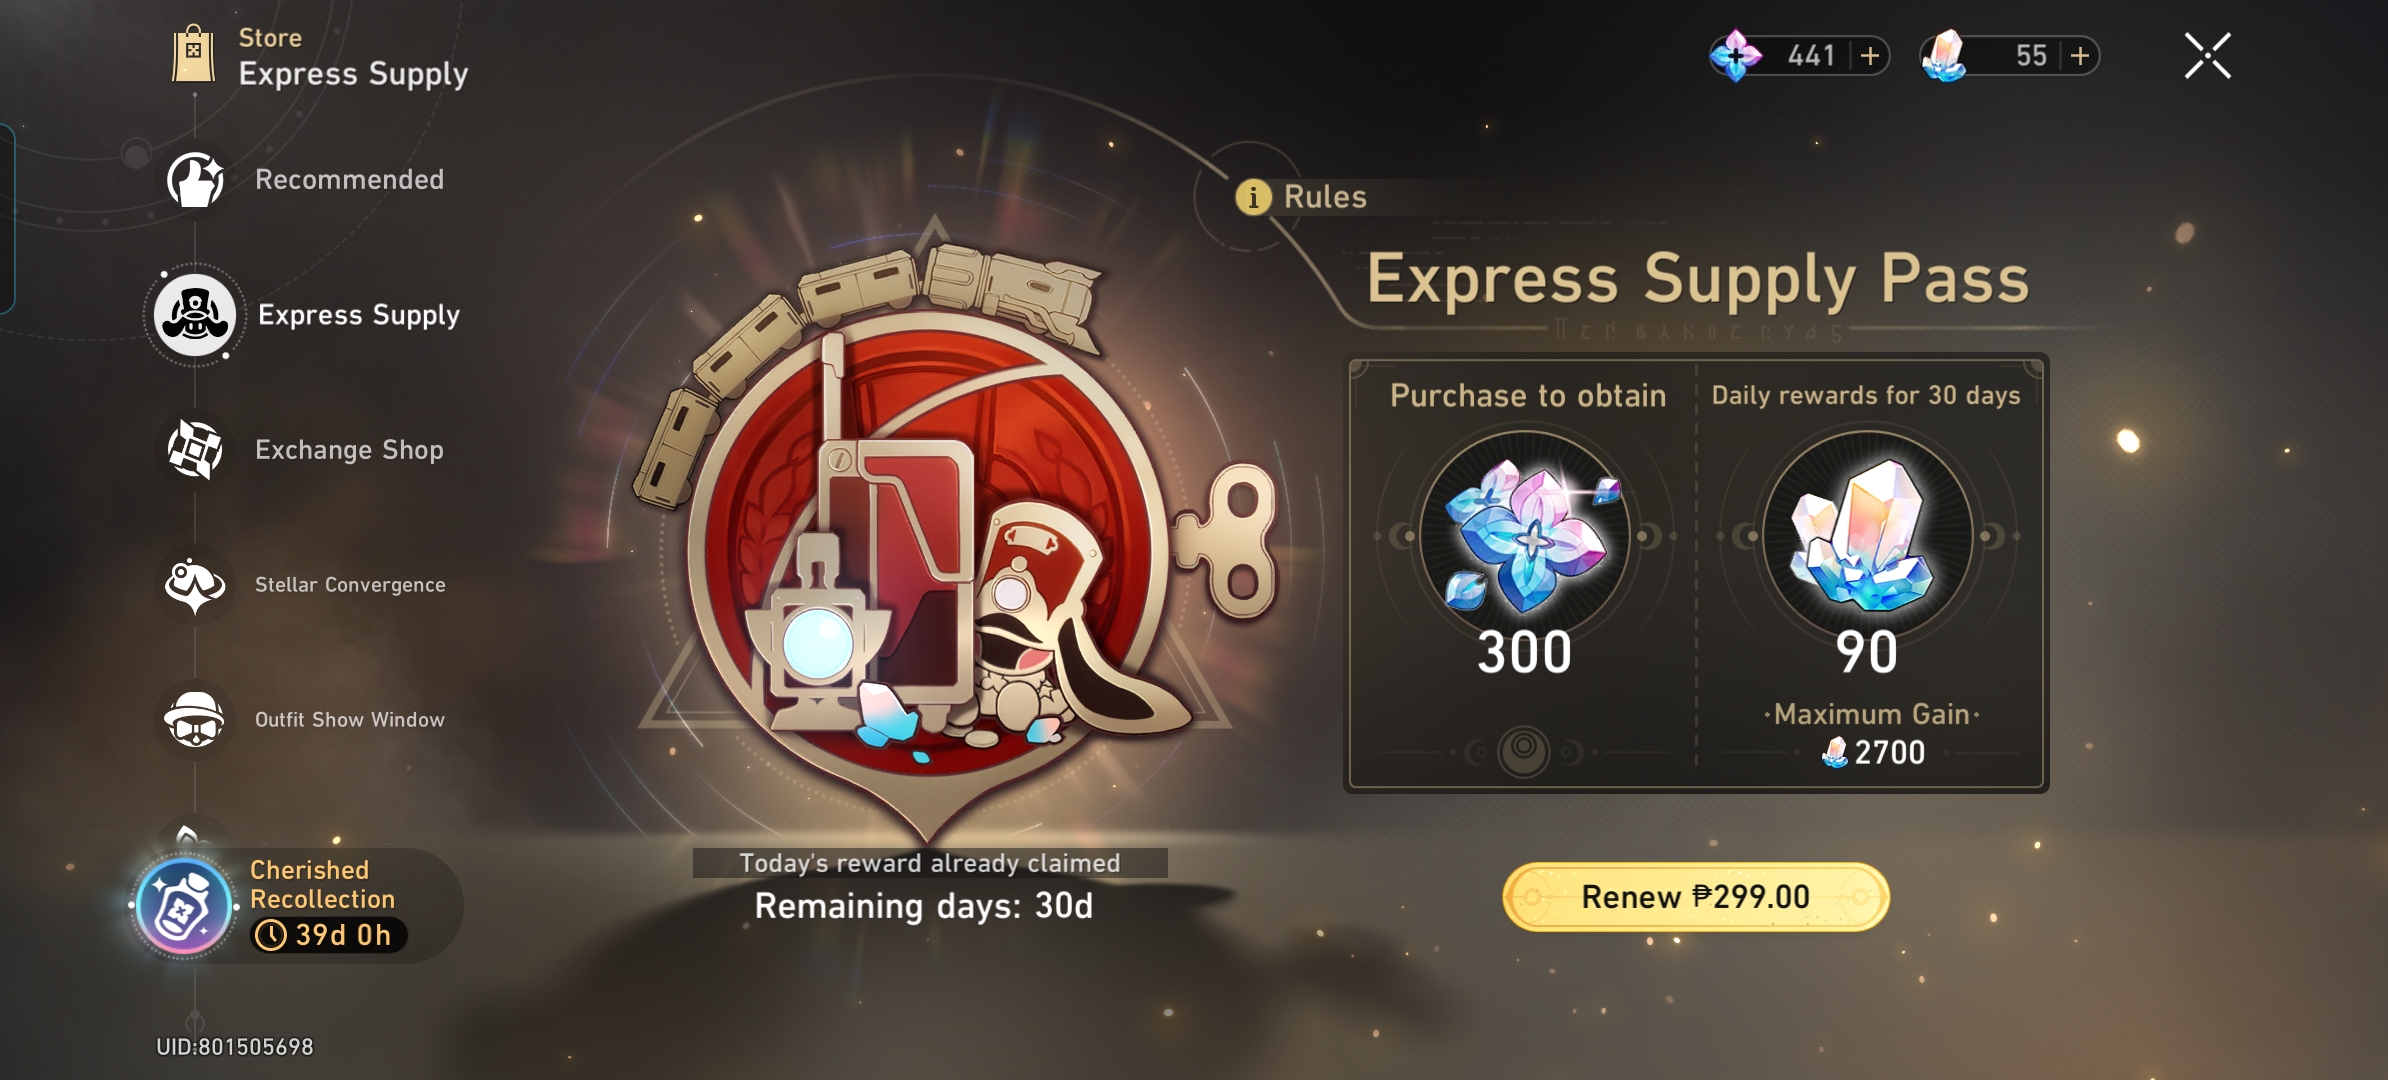Renew pass for ₱299.00
The image size is (2388, 1080).
click(1696, 897)
